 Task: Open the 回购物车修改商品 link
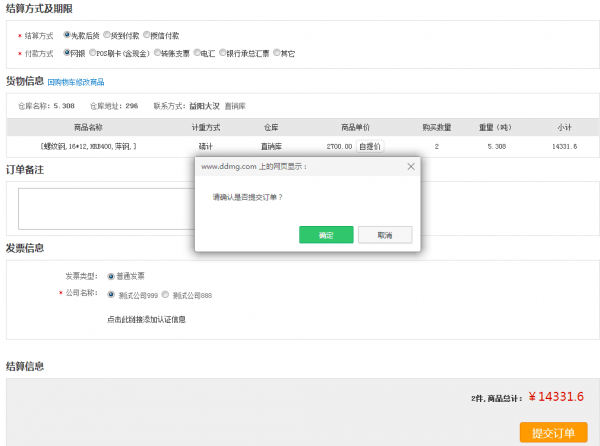(x=76, y=82)
